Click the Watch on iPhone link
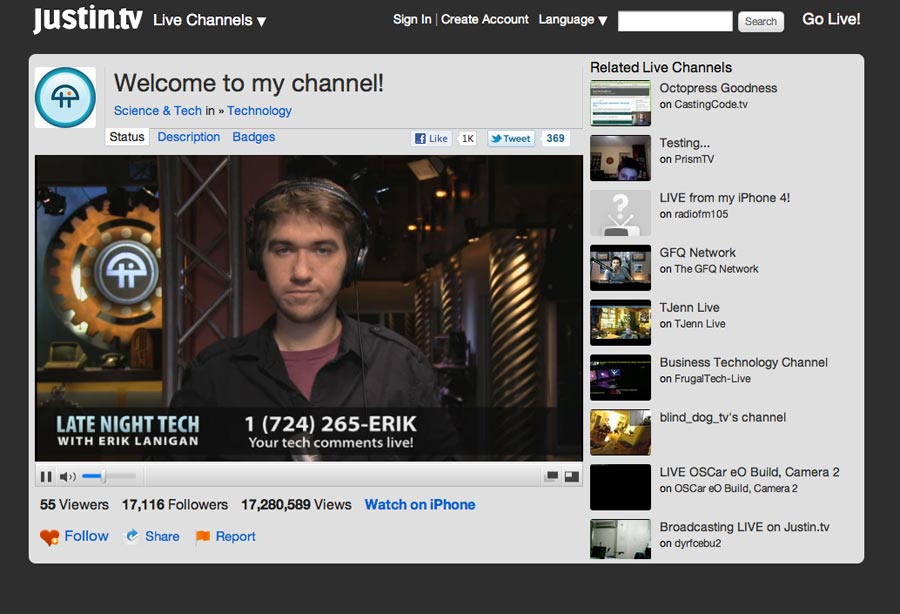Screen dimensions: 900x614 [420, 505]
